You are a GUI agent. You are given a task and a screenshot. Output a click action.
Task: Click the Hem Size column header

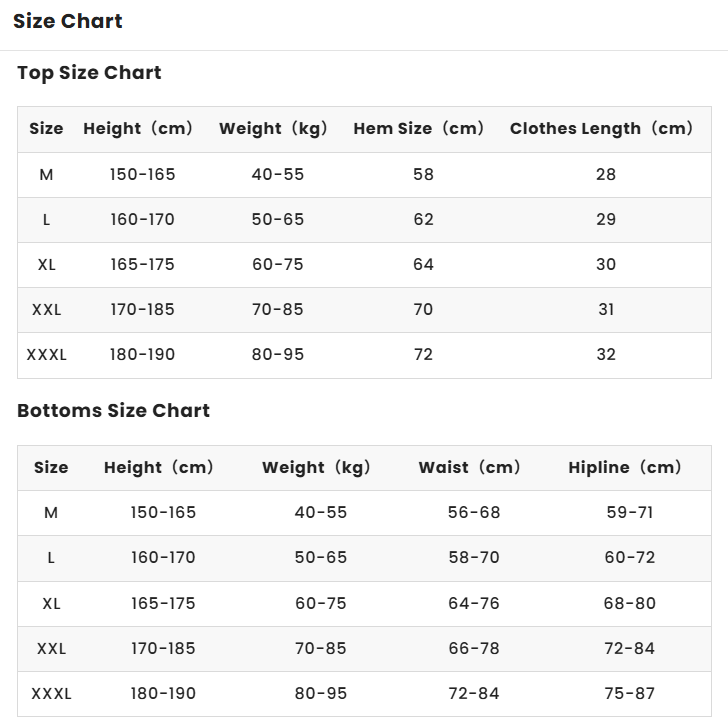point(418,129)
